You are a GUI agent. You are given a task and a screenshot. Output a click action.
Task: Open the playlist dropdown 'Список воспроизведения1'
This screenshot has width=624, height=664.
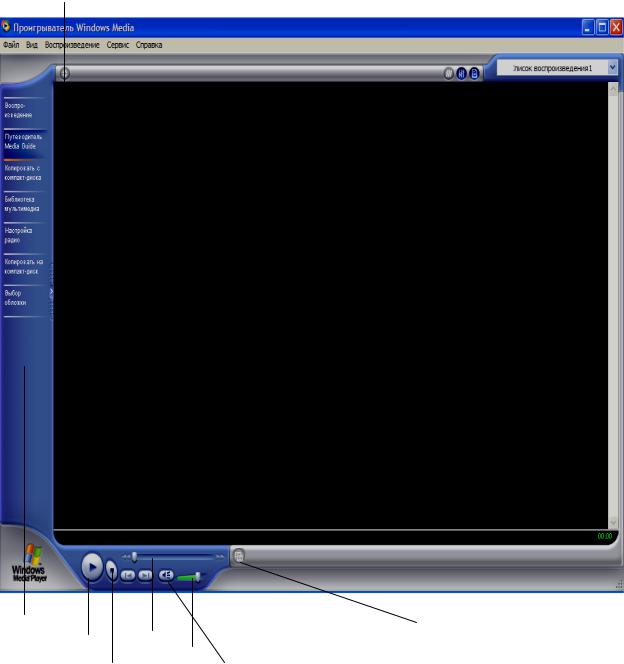click(557, 68)
